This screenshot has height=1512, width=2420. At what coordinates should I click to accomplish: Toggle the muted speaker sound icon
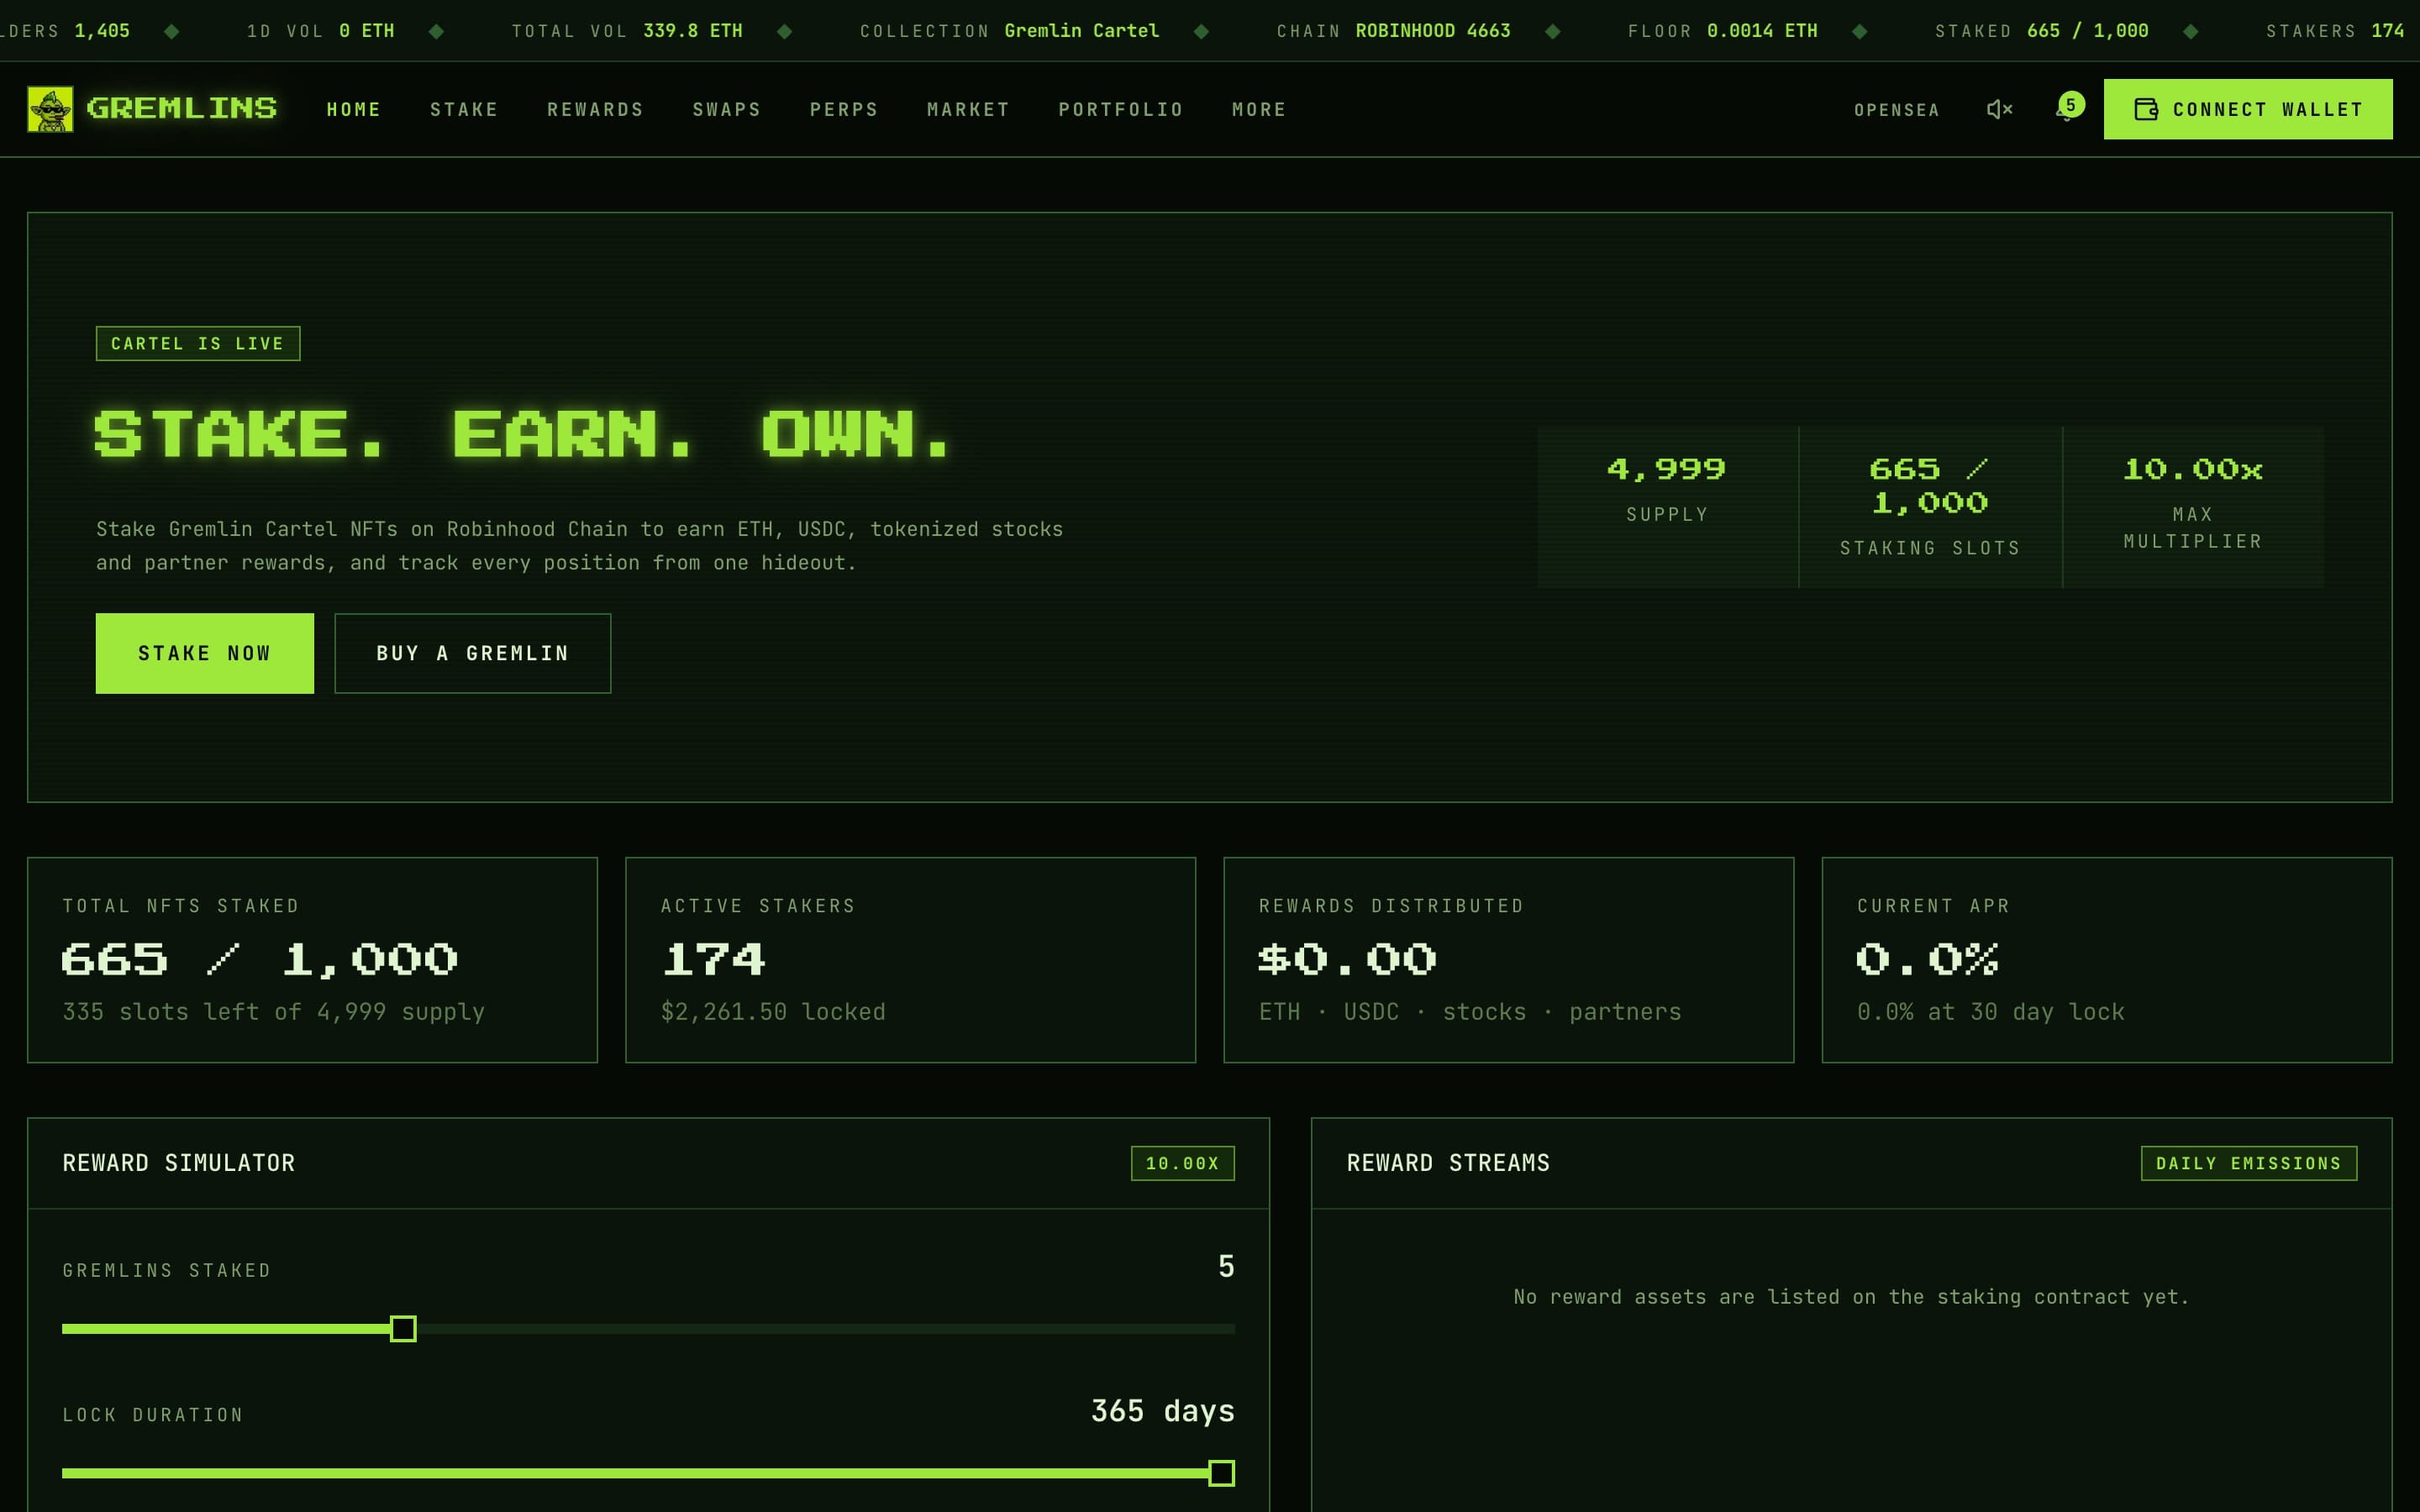tap(1999, 109)
